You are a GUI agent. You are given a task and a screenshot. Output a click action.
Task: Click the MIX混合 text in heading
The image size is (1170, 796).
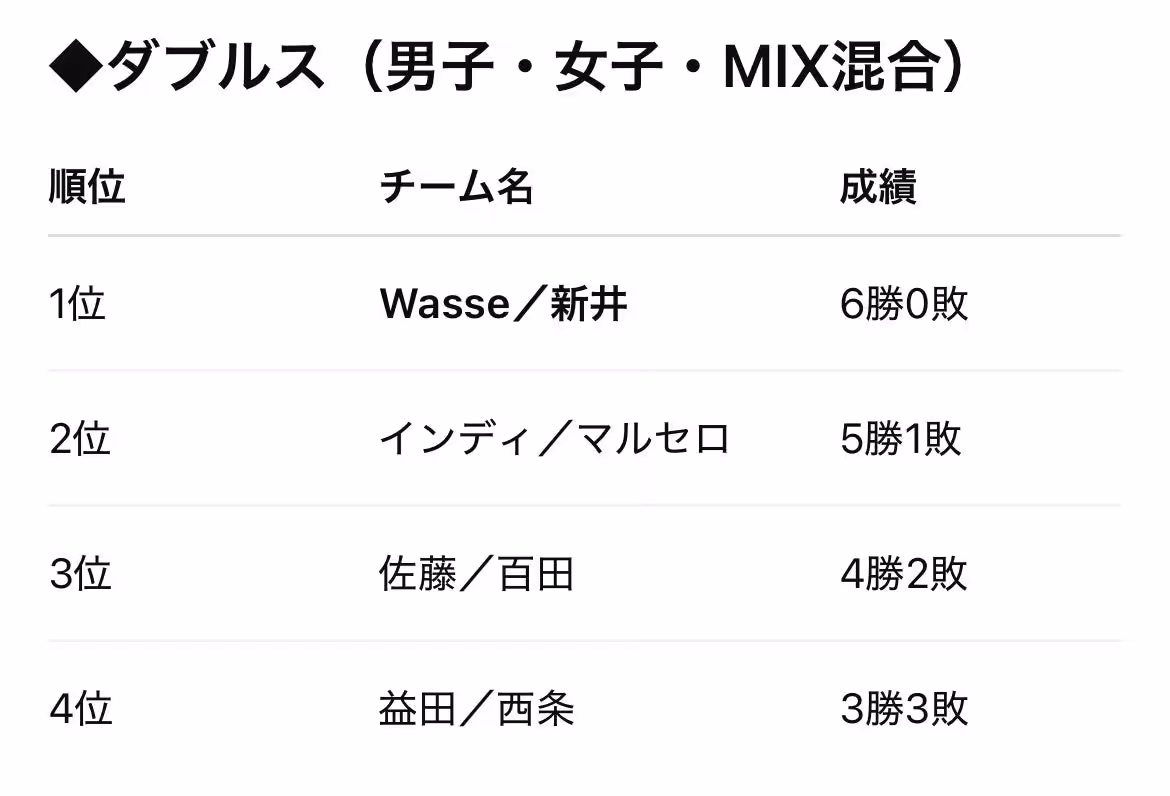pyautogui.click(x=831, y=67)
